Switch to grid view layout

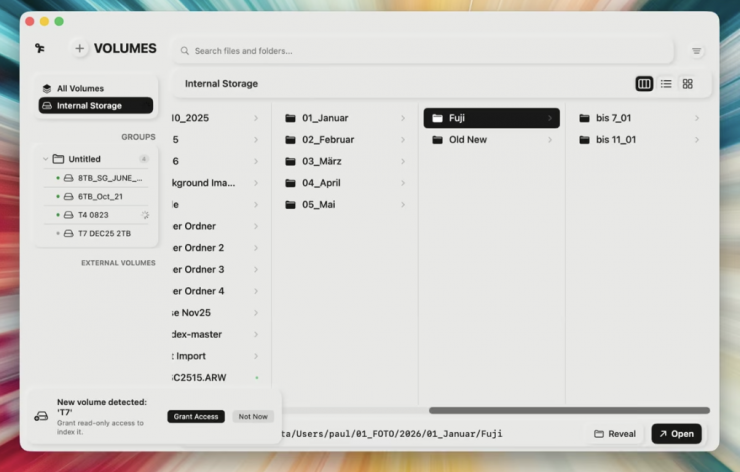pos(688,84)
